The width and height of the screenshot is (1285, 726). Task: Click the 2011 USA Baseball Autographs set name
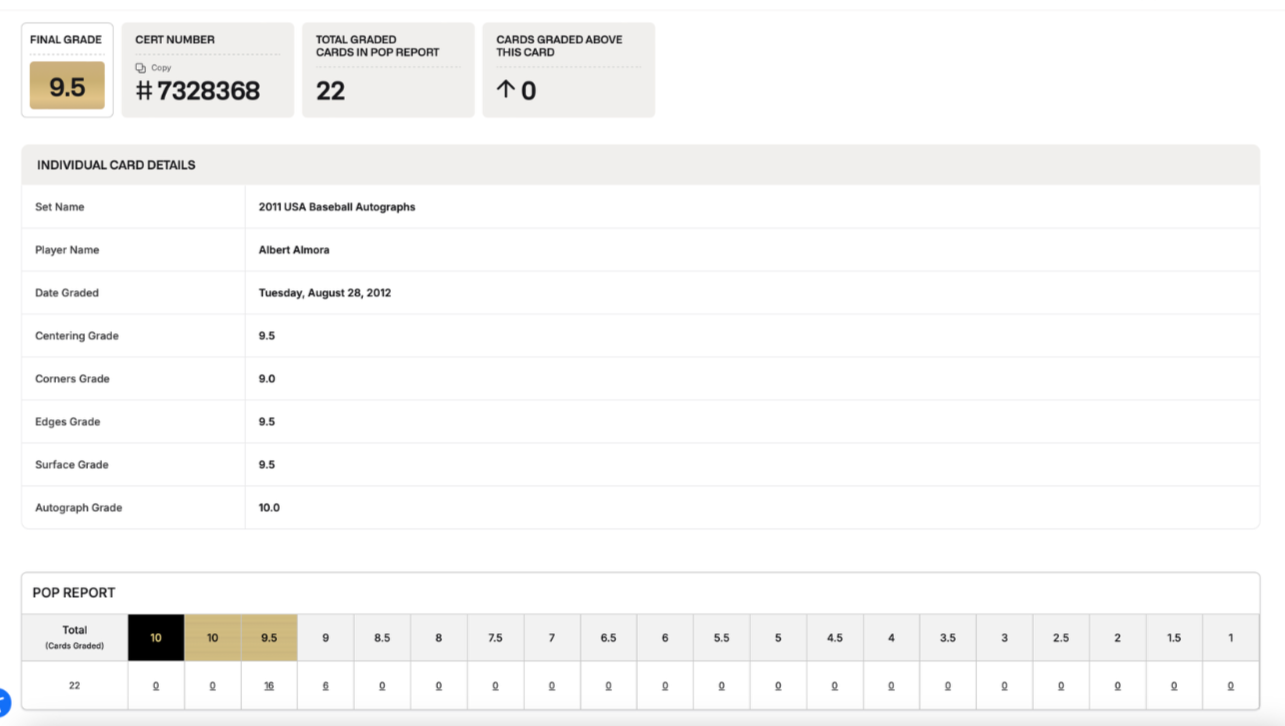(x=336, y=207)
